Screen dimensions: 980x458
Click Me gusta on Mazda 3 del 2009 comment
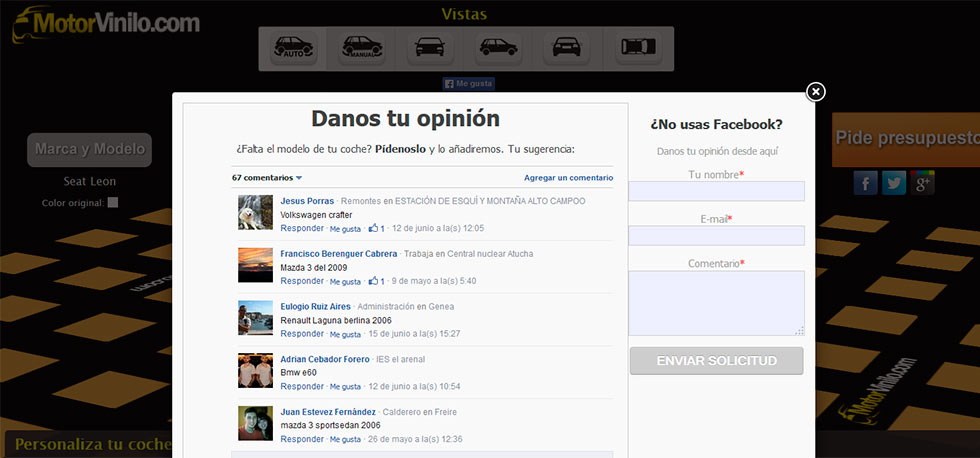click(x=345, y=282)
